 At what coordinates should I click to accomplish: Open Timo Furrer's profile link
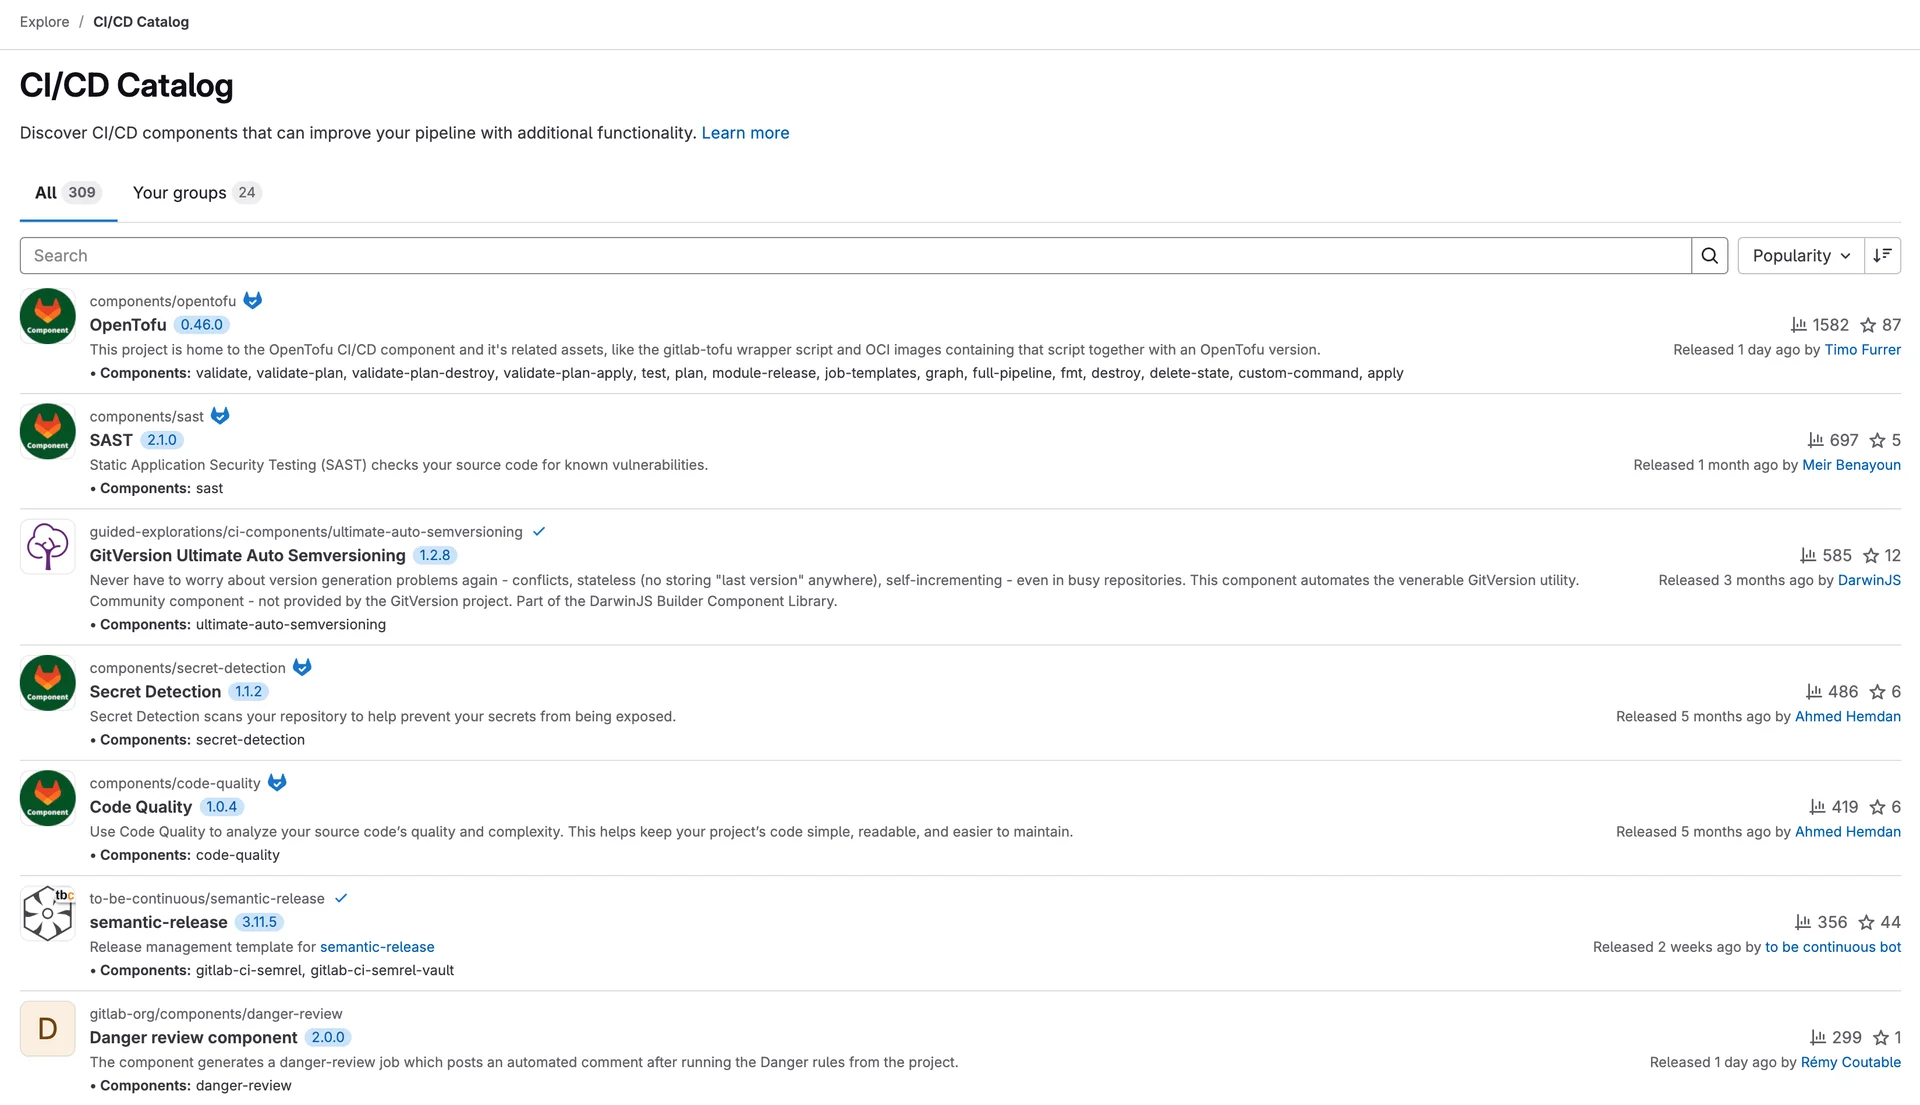(x=1862, y=350)
